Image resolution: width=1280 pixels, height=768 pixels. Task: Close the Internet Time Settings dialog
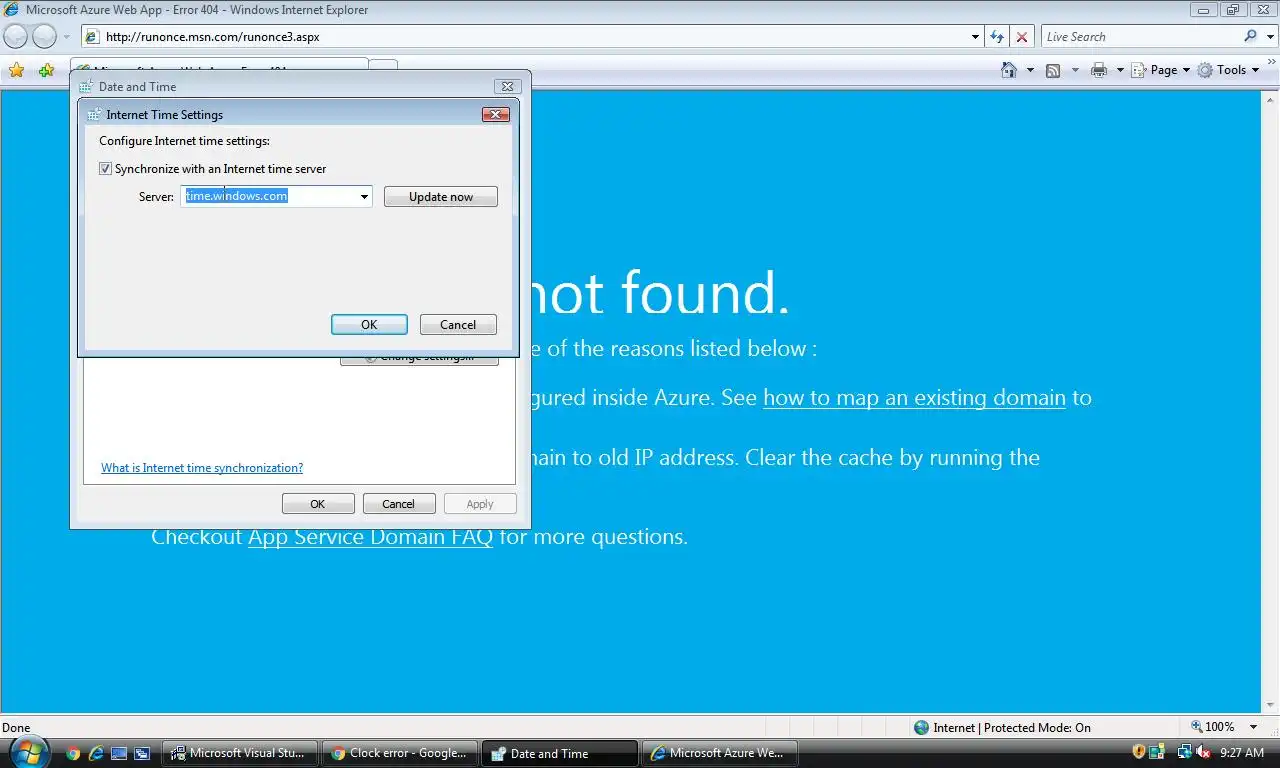point(496,114)
